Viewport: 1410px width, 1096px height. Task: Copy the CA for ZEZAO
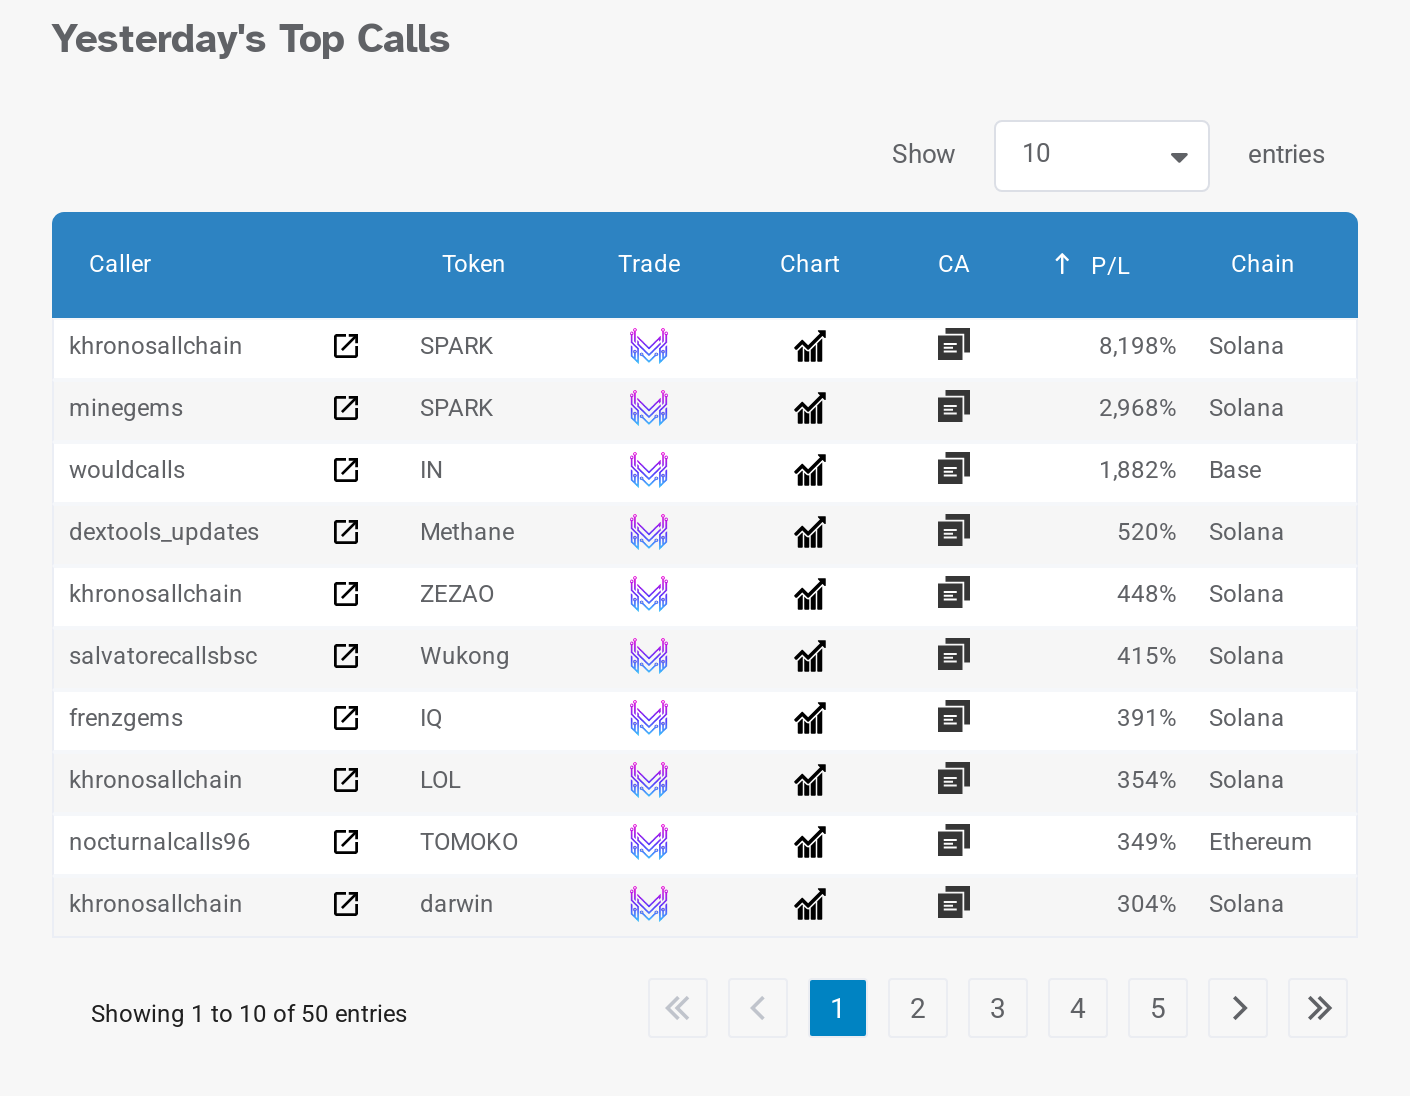(x=954, y=594)
